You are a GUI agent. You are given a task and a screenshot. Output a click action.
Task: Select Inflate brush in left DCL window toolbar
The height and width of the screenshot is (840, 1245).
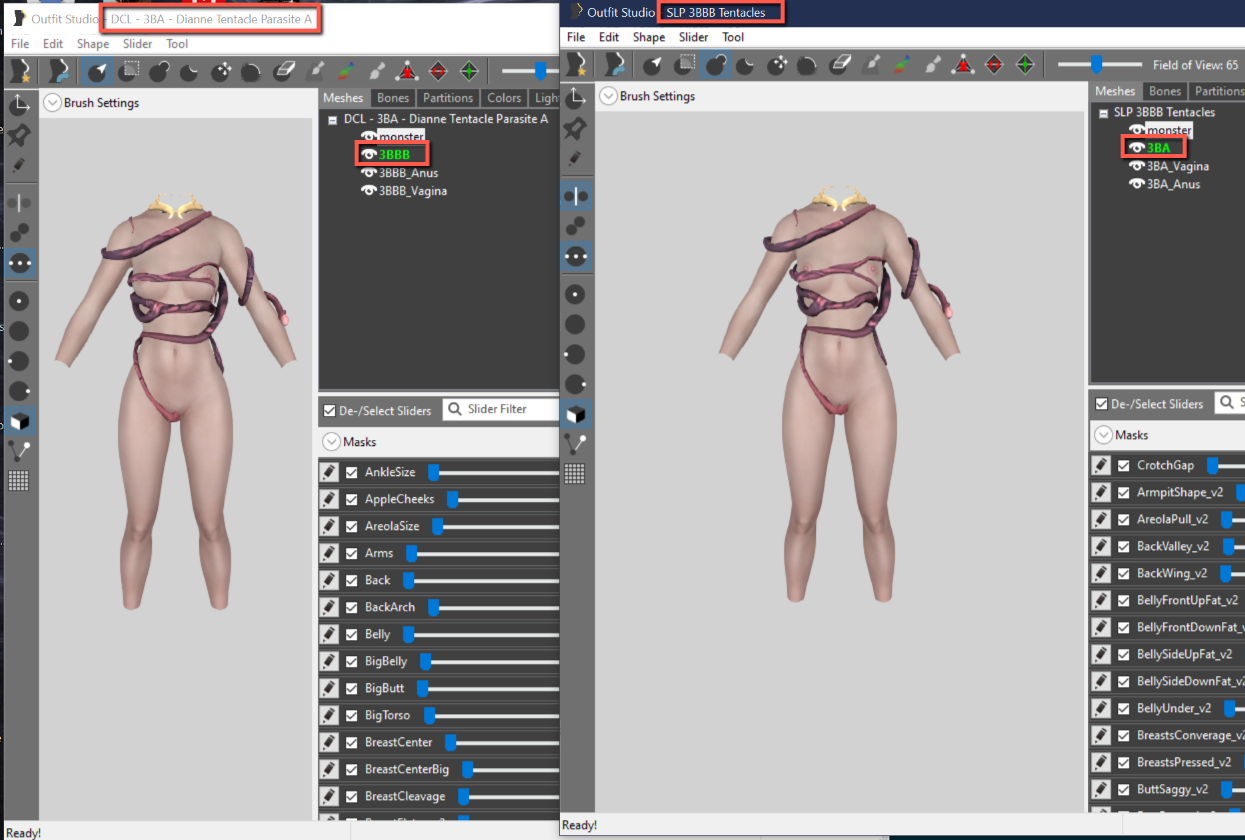tap(159, 71)
